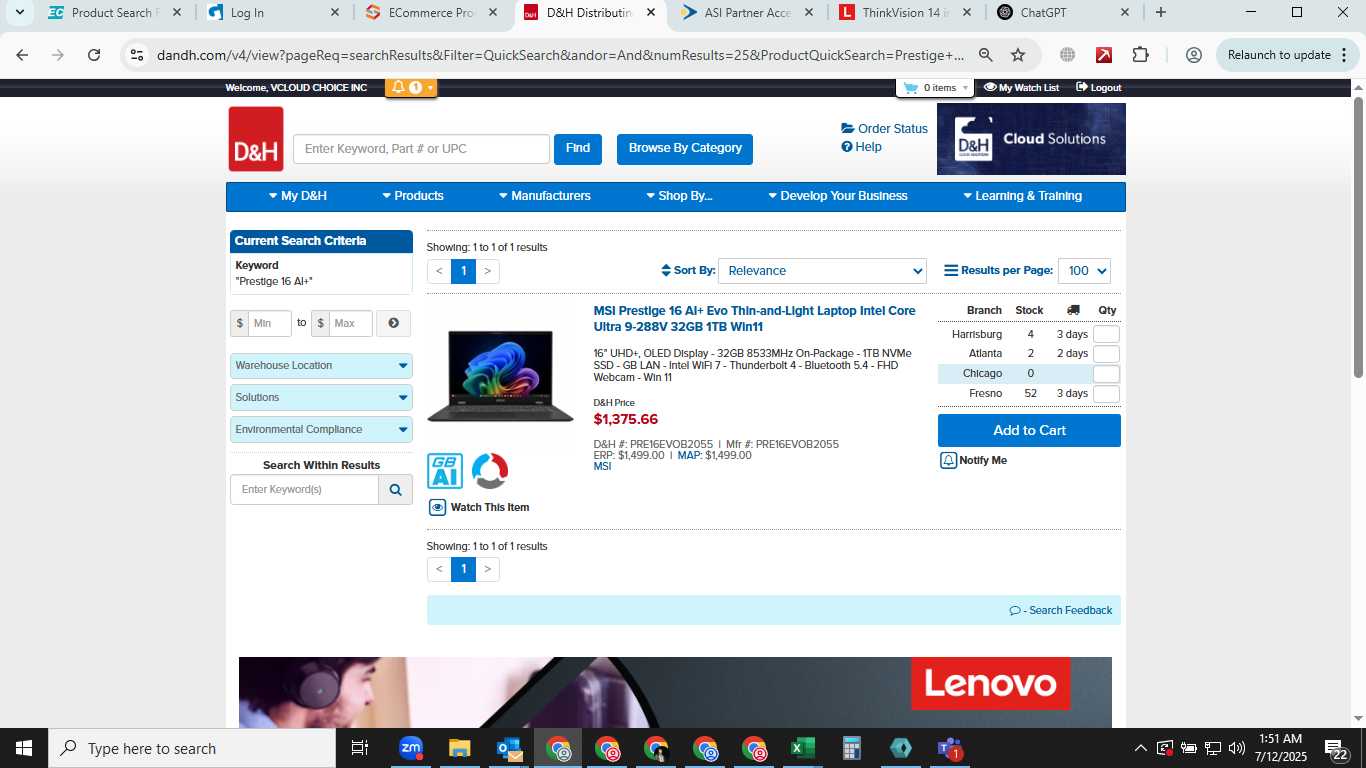Switch to ASI Partner Access tab
This screenshot has height=768, width=1366.
tap(747, 13)
